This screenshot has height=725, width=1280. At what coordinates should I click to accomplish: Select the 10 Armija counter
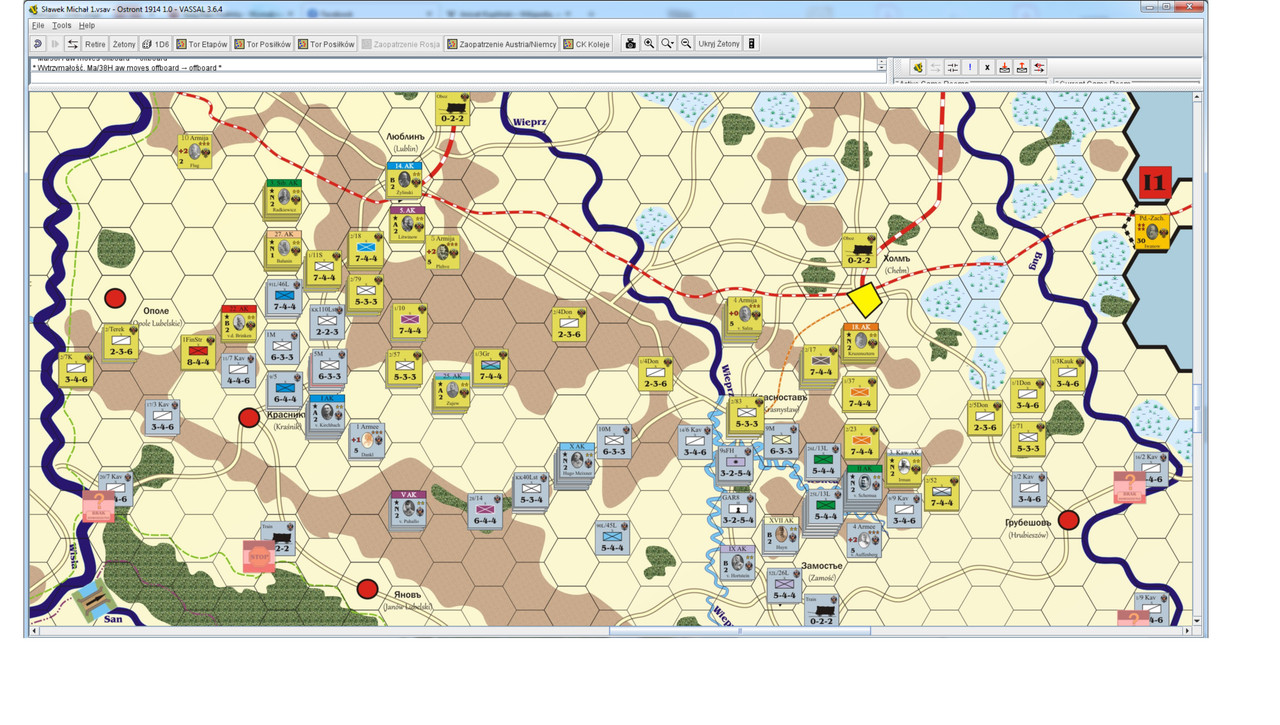click(195, 151)
